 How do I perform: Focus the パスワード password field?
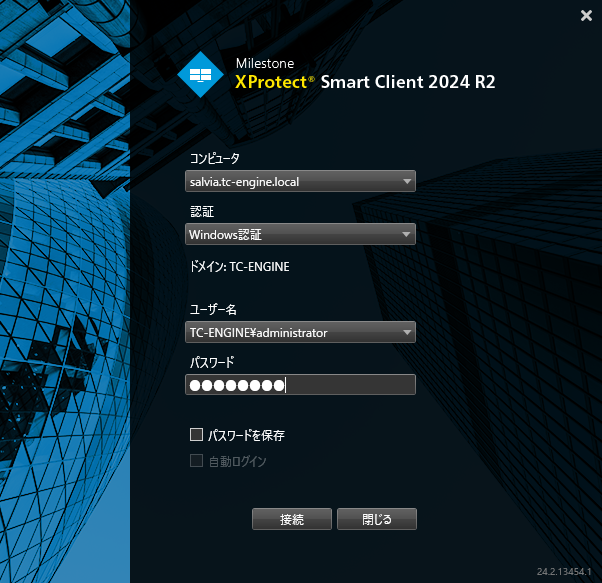300,385
